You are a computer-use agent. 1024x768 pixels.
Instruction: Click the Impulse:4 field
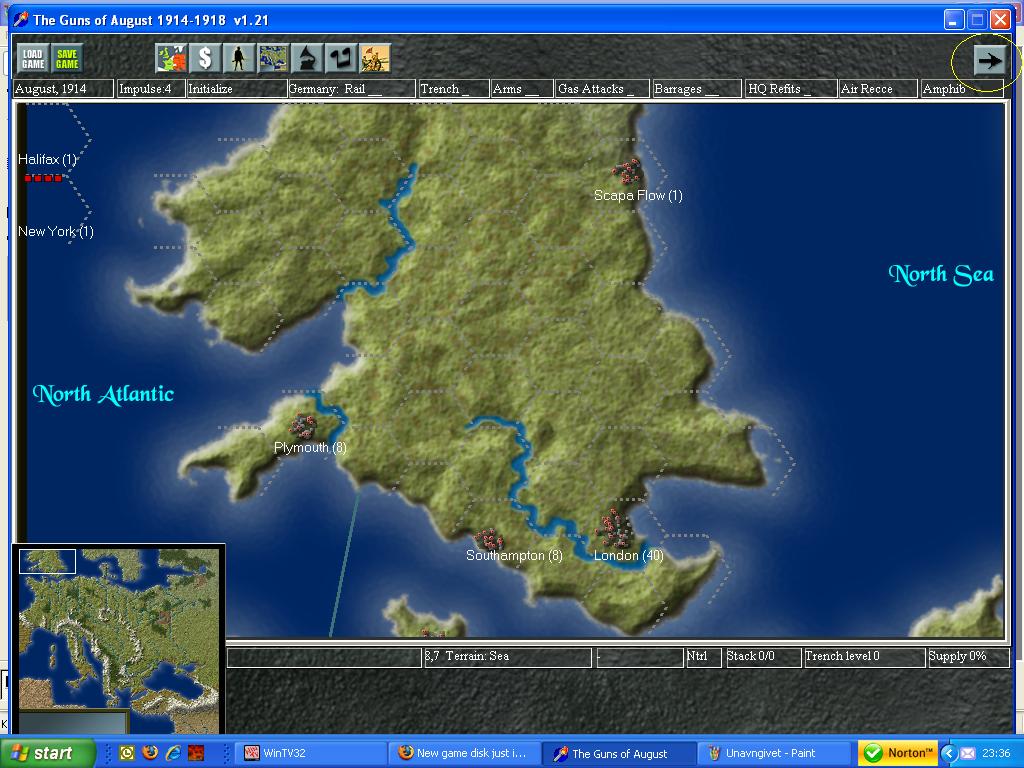(150, 89)
